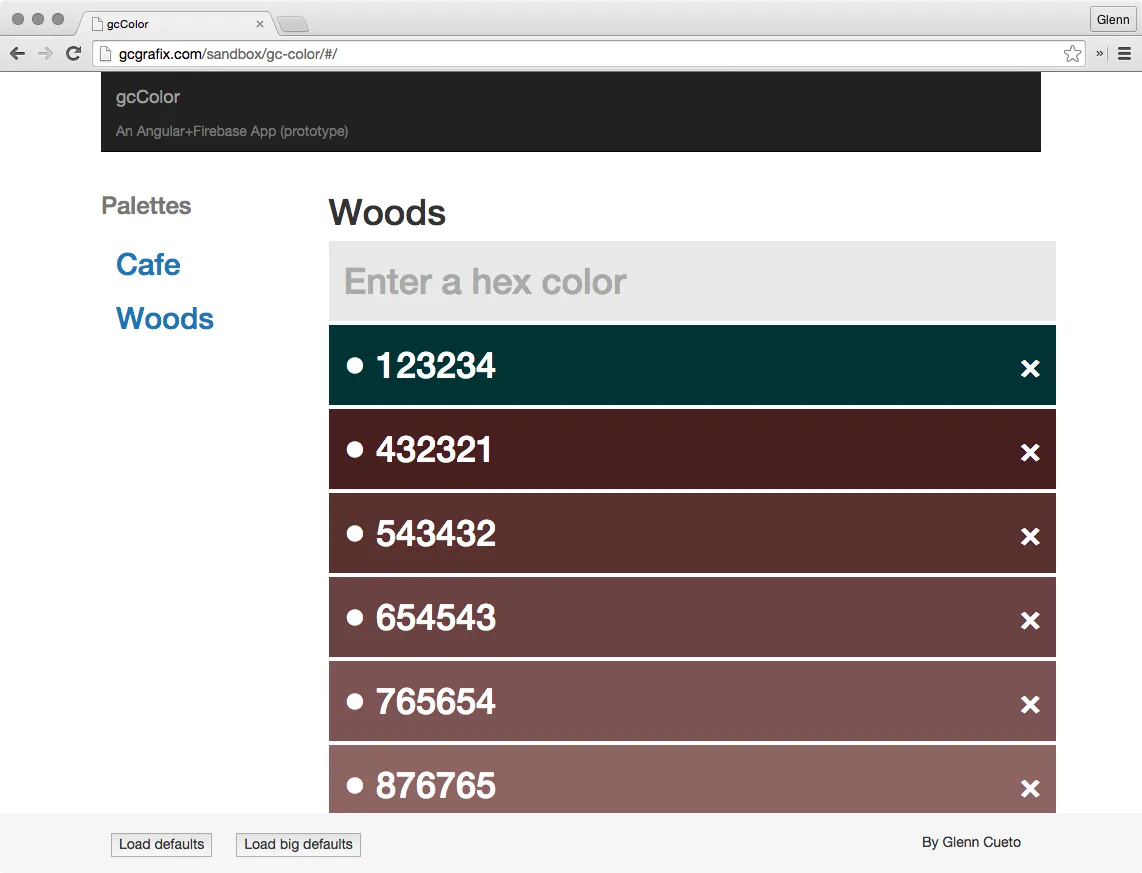Remove the 432321 swatch with its X icon
The image size is (1142, 873).
pos(1030,453)
